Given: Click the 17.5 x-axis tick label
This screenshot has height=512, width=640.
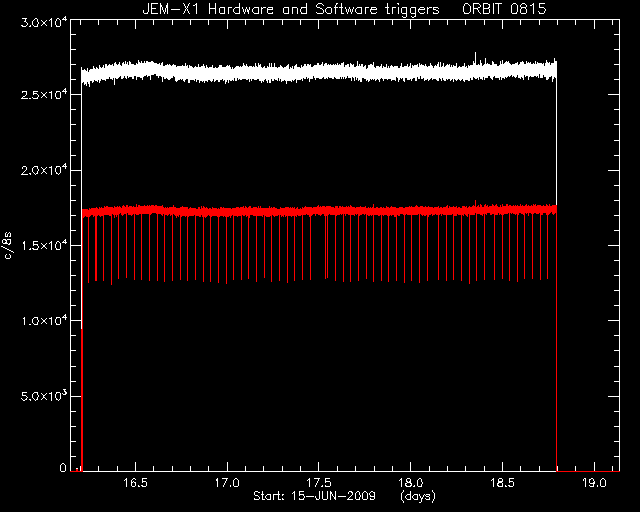Looking at the screenshot, I should (319, 483).
